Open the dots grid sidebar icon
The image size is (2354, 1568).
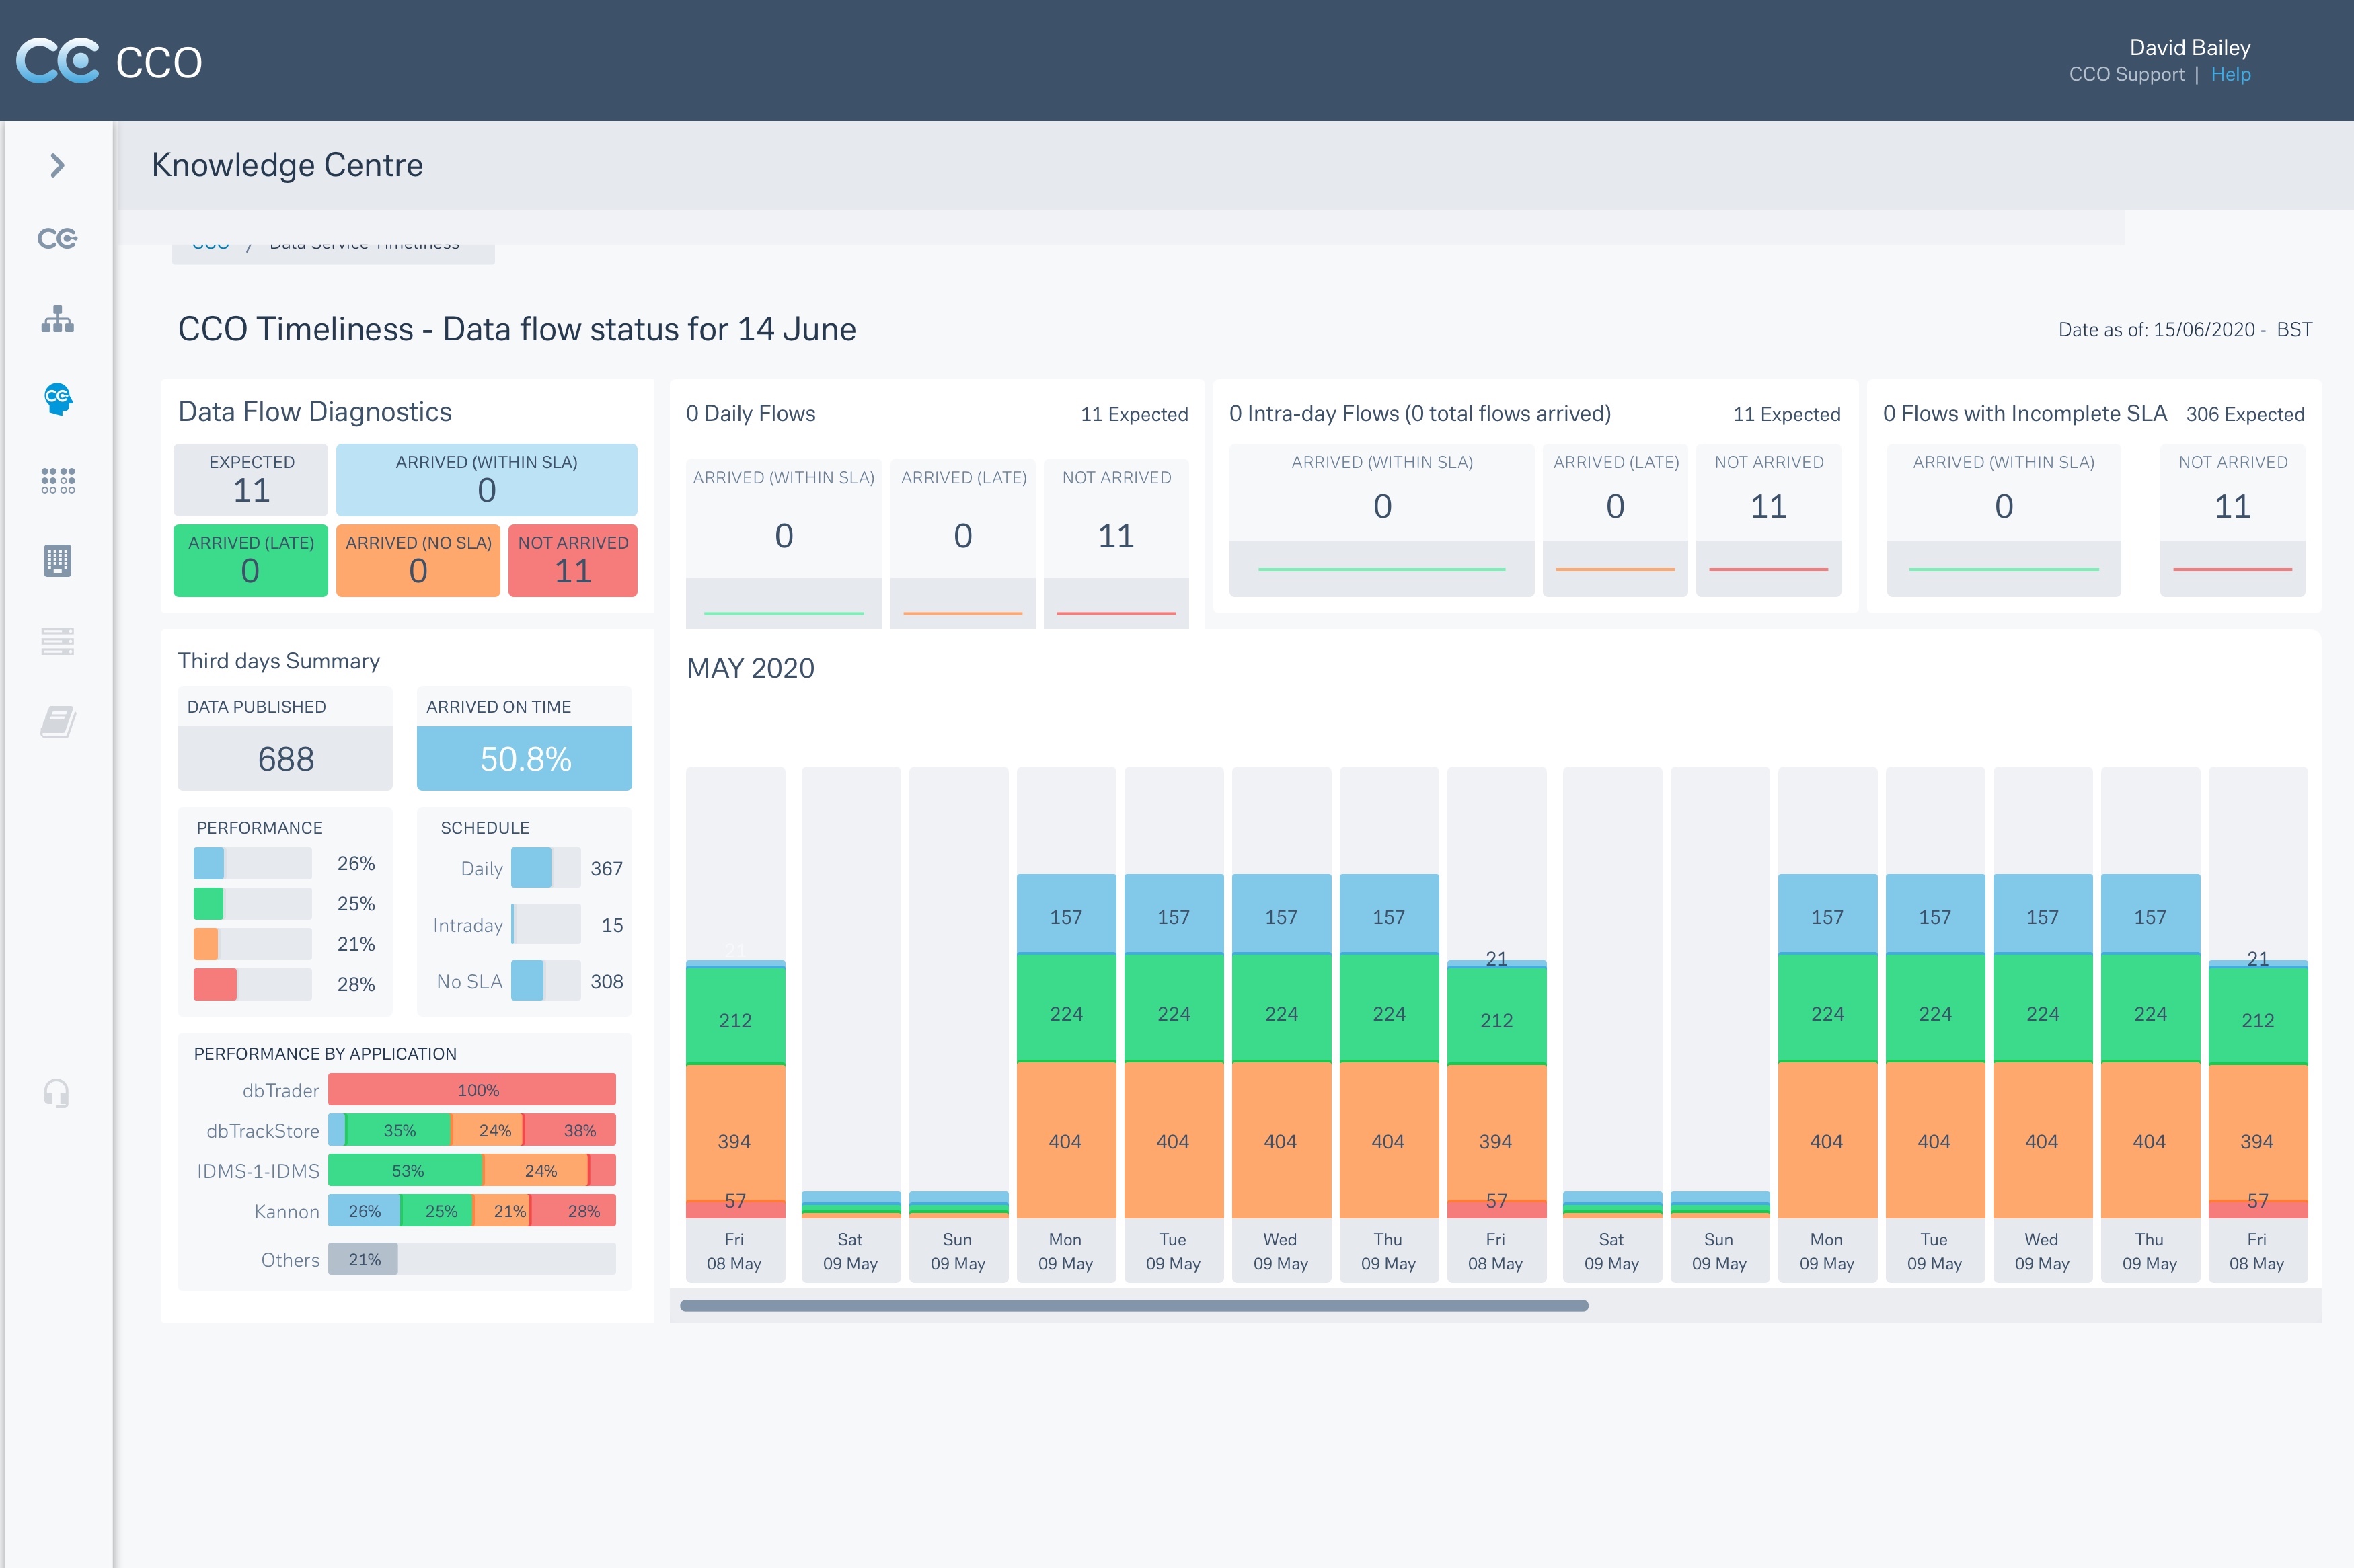(x=57, y=480)
